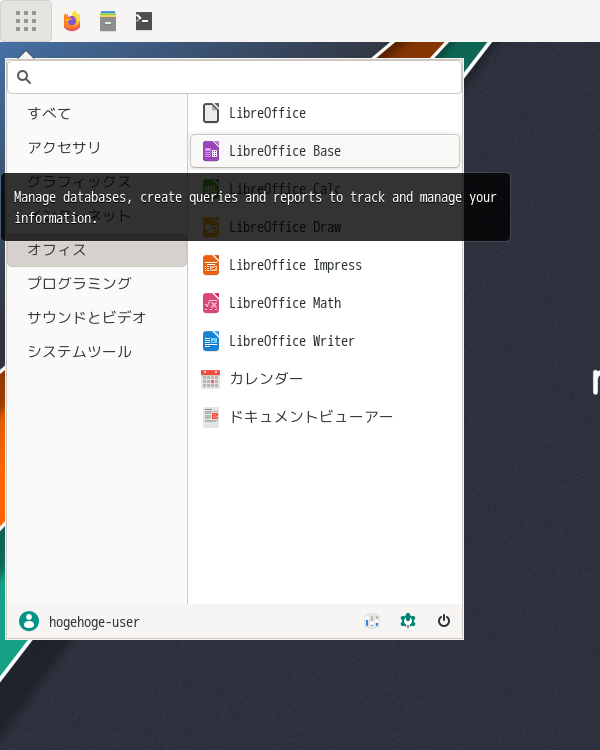Open LibreOffice Impress entry
The width and height of the screenshot is (600, 750).
click(325, 265)
